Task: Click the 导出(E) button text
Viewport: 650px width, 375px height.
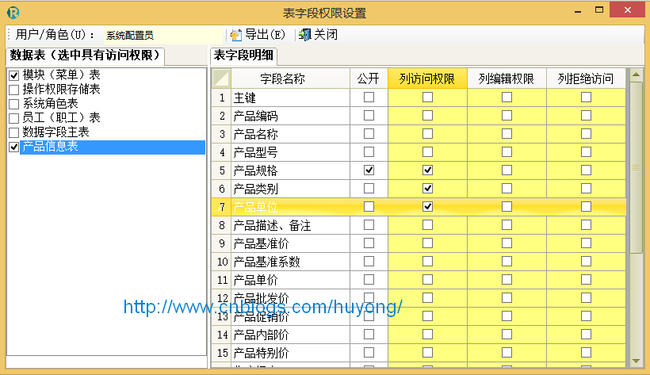Action: pyautogui.click(x=265, y=35)
